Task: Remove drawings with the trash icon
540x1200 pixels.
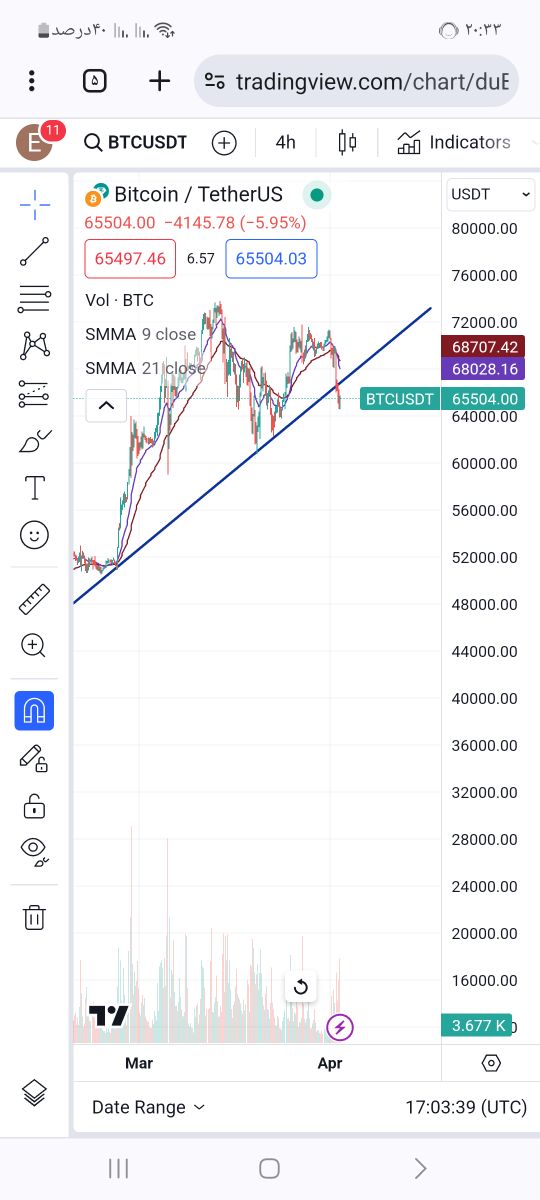Action: (34, 917)
